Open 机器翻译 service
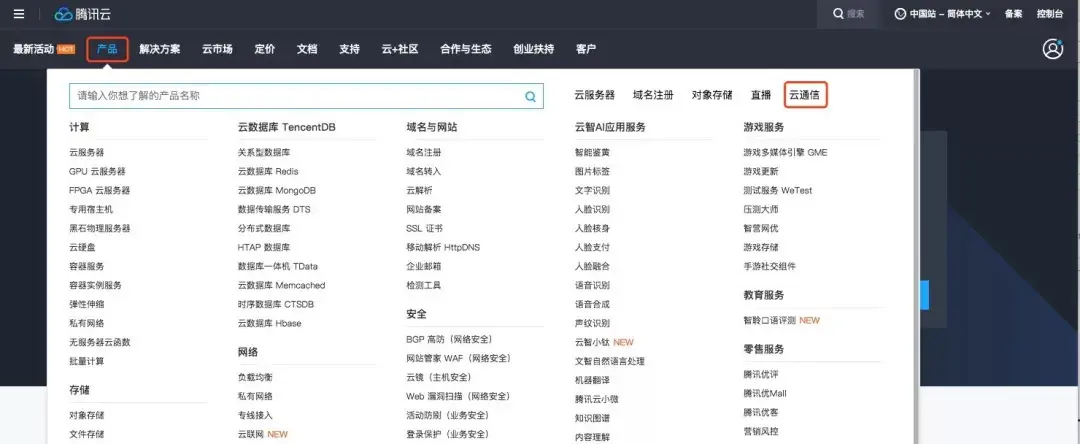 [592, 379]
